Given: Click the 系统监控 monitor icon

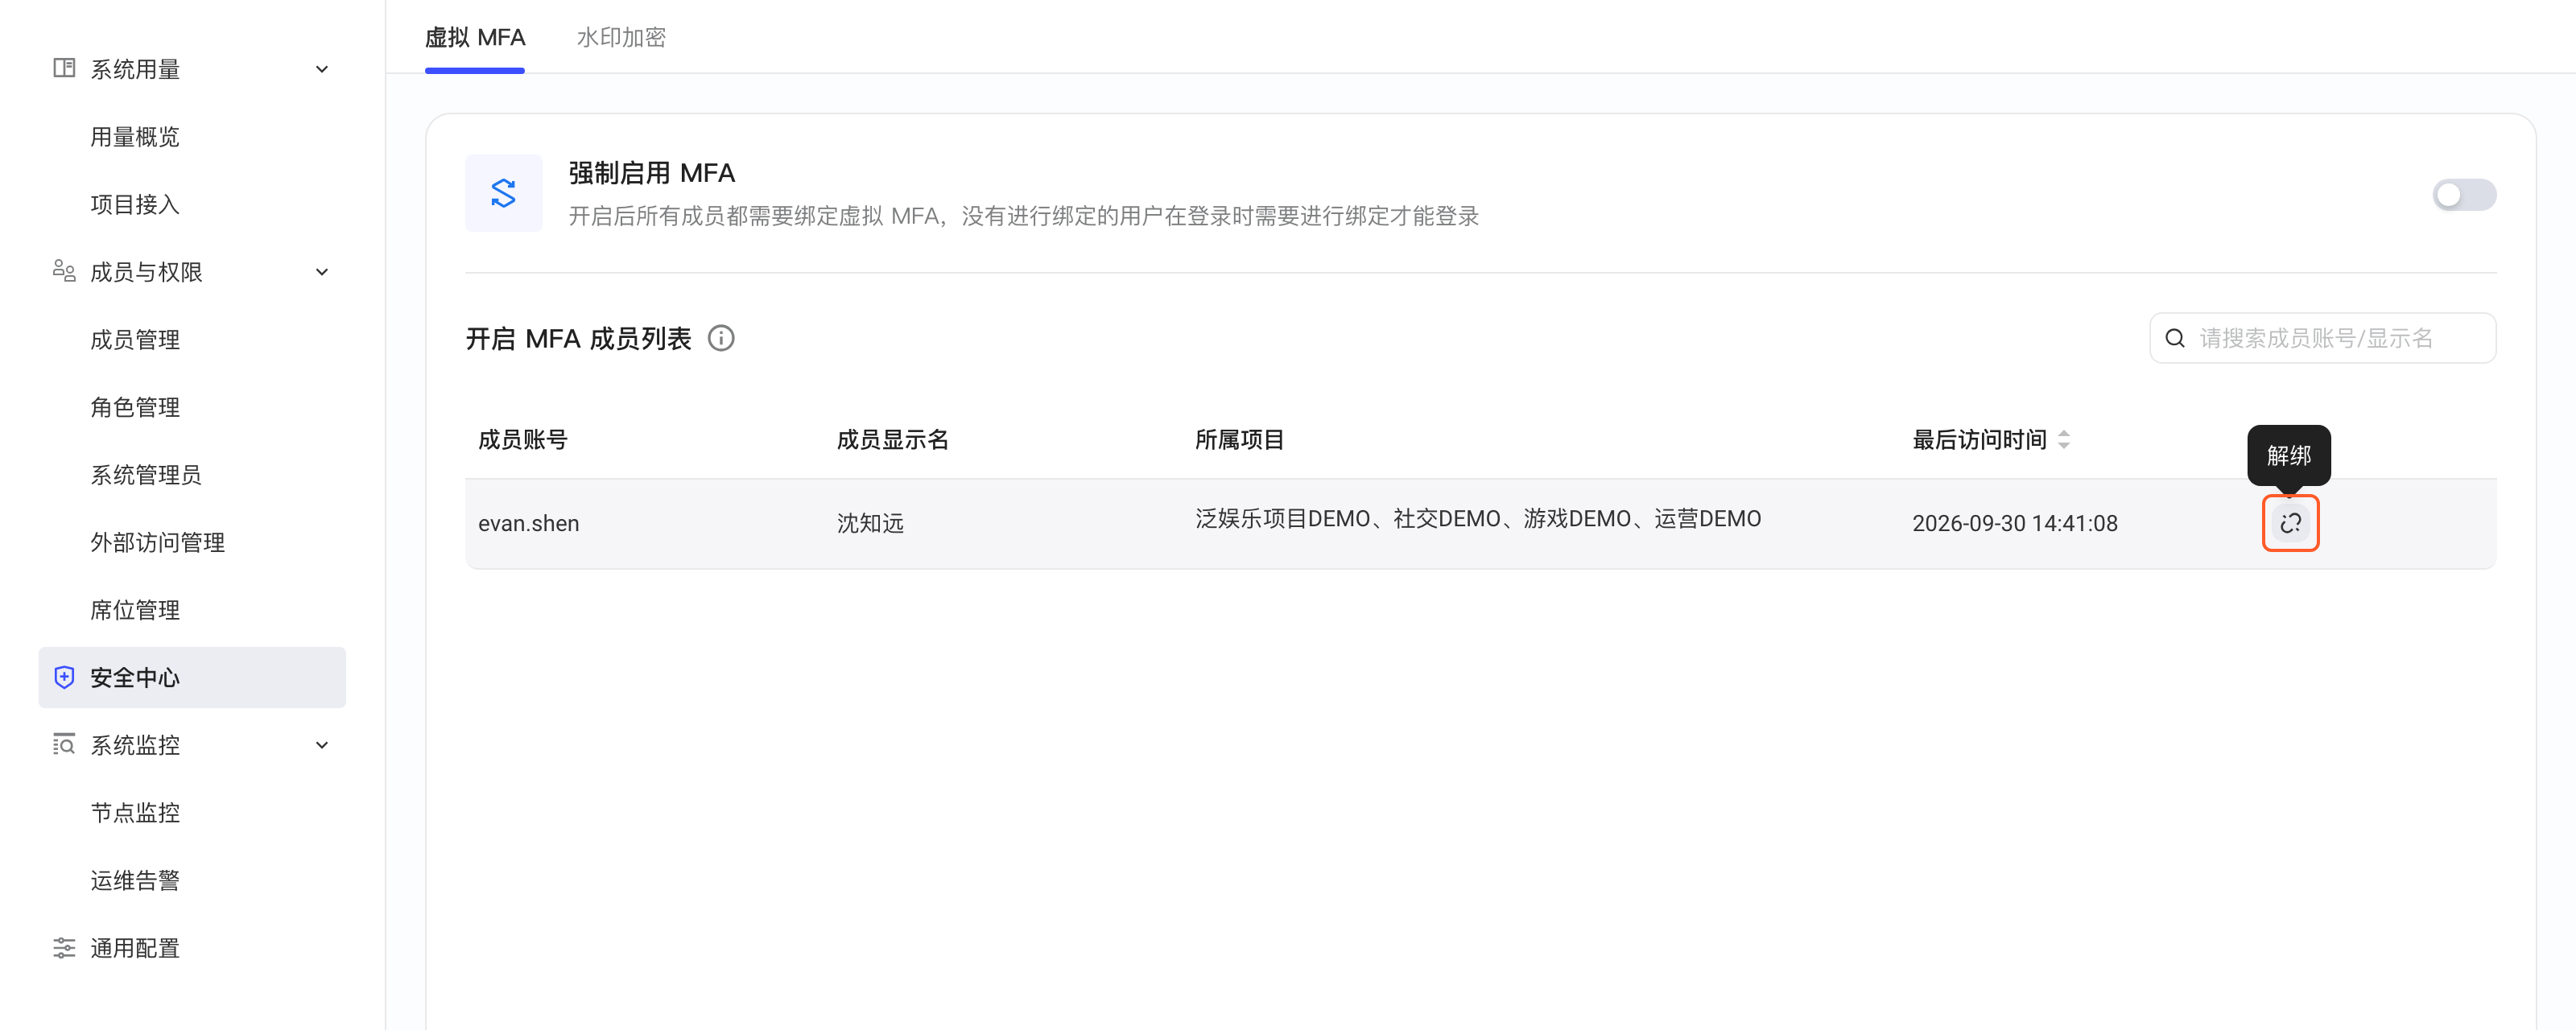Looking at the screenshot, I should [x=64, y=745].
